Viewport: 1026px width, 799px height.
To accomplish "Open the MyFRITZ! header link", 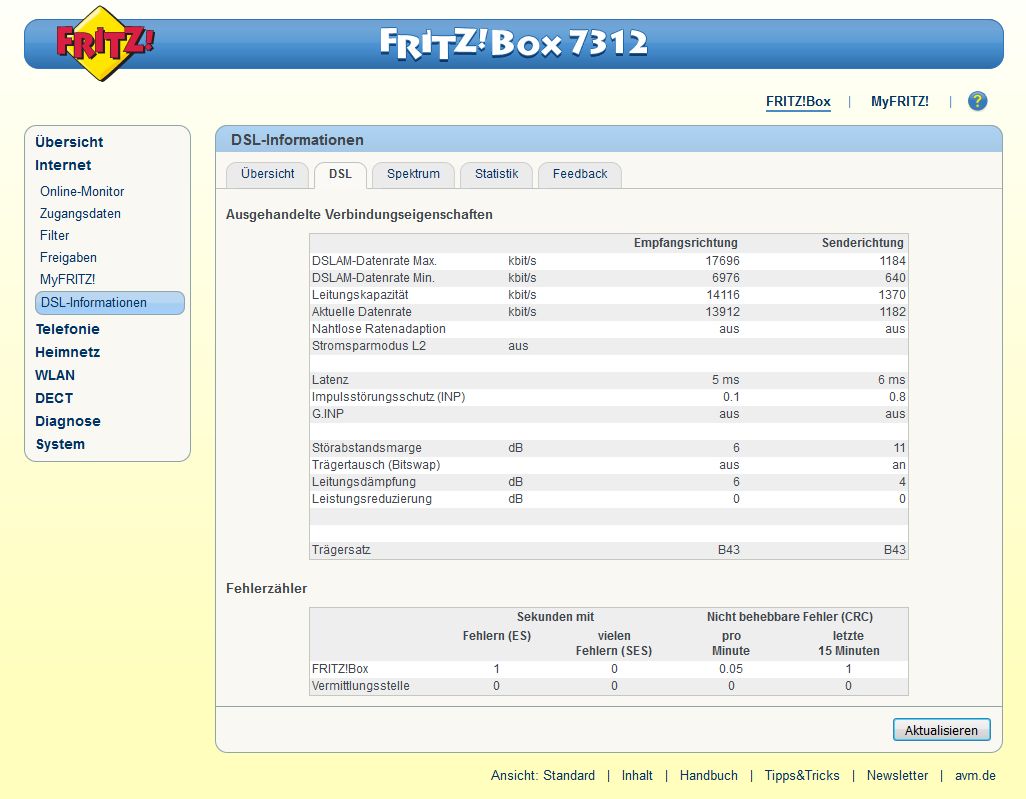I will pyautogui.click(x=899, y=101).
